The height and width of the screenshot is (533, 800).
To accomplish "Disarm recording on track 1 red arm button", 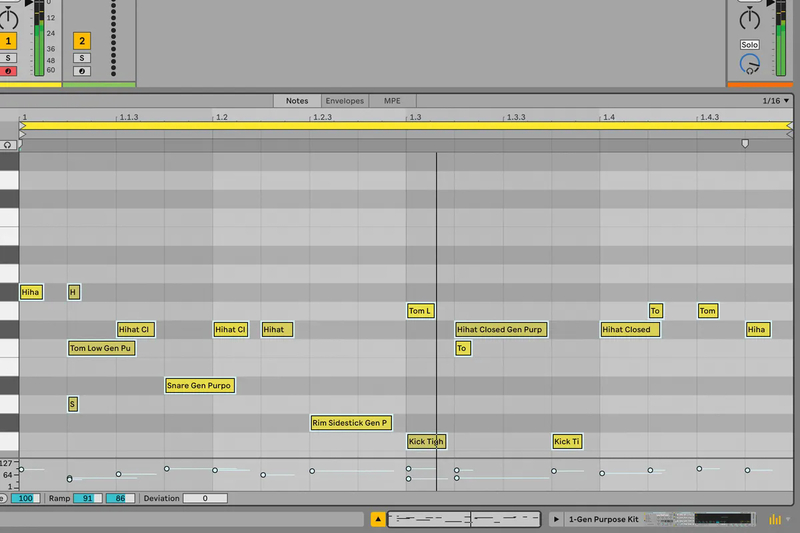I will [8, 71].
